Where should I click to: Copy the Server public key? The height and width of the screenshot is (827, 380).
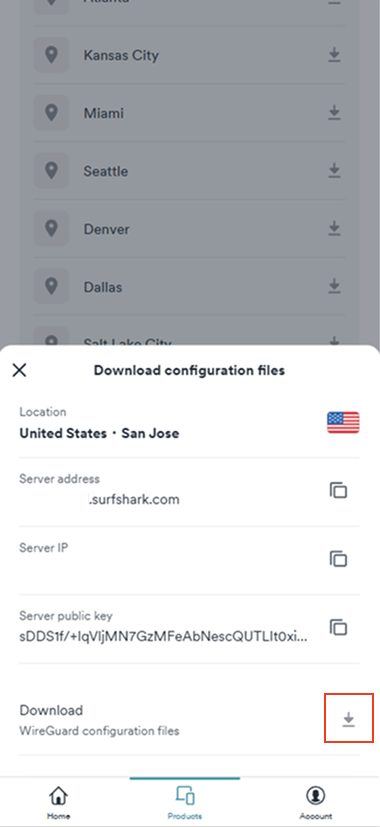(x=338, y=627)
